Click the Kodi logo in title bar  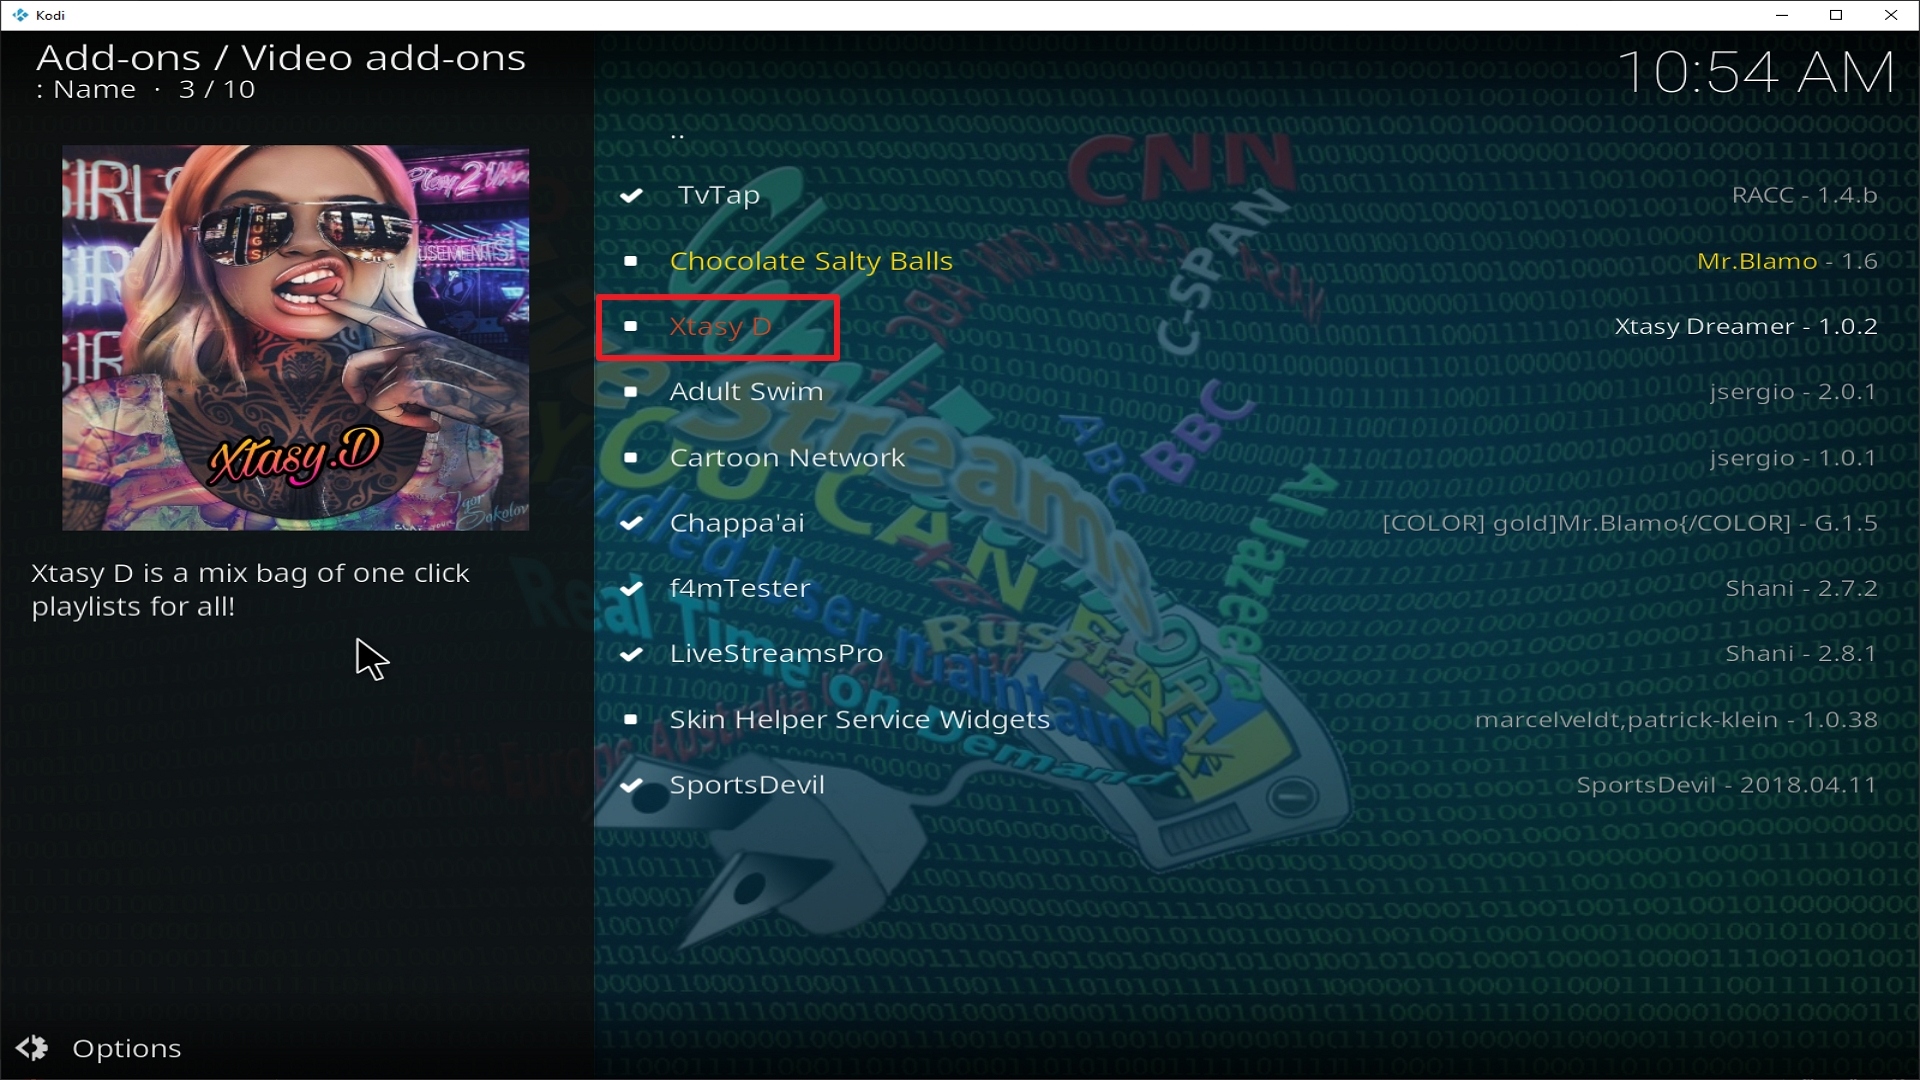pyautogui.click(x=20, y=15)
